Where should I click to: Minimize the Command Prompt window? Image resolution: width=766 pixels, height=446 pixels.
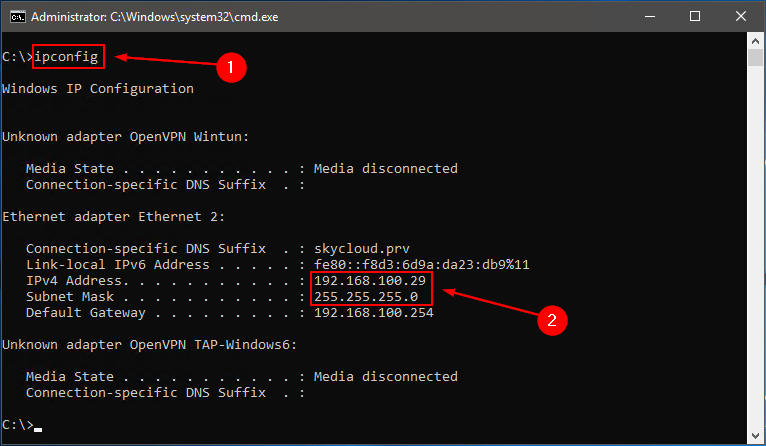650,17
